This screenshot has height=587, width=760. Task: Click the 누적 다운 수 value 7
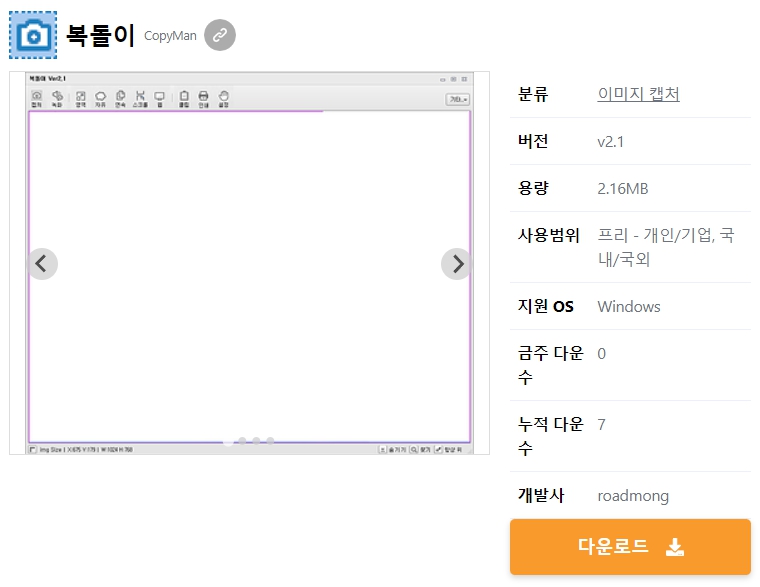tap(602, 425)
